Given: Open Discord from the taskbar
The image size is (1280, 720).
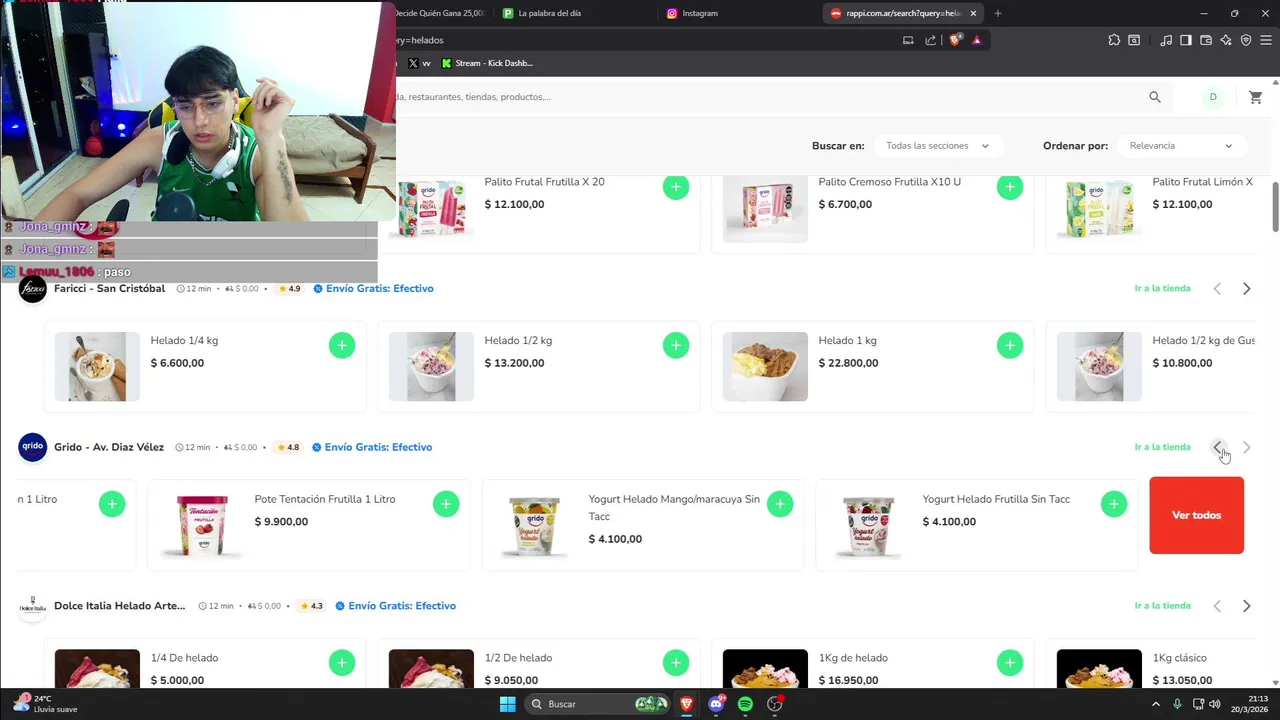Looking at the screenshot, I should 716,704.
